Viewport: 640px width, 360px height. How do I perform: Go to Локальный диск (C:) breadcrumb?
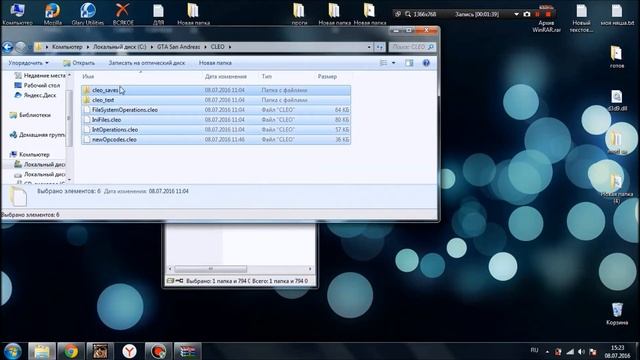coord(119,47)
